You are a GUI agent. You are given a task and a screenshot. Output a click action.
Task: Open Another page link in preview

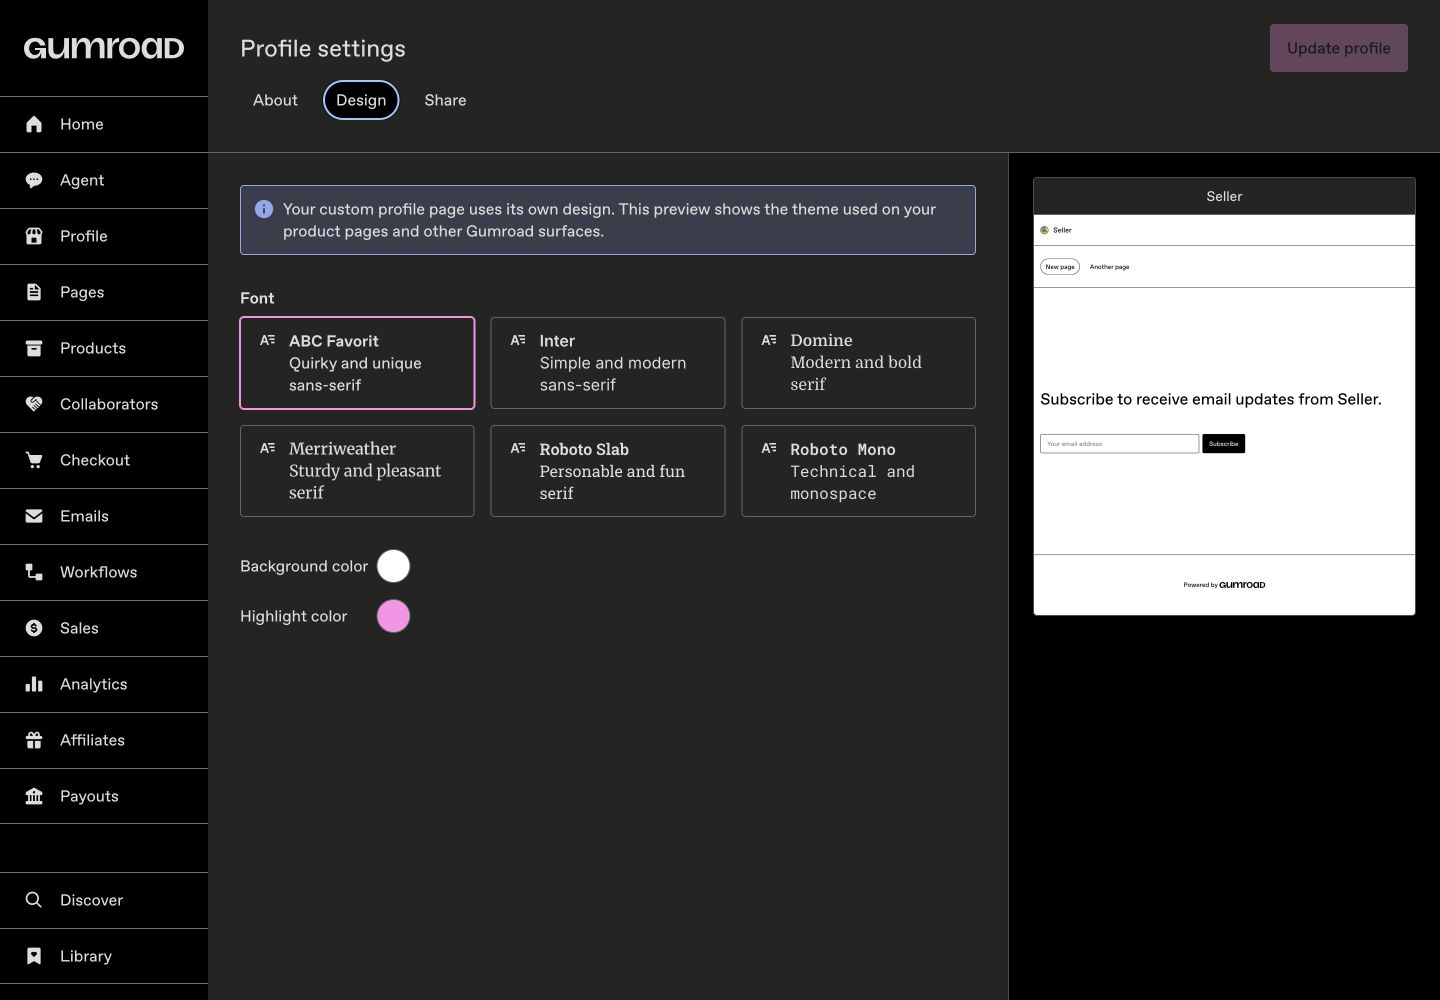point(1109,267)
